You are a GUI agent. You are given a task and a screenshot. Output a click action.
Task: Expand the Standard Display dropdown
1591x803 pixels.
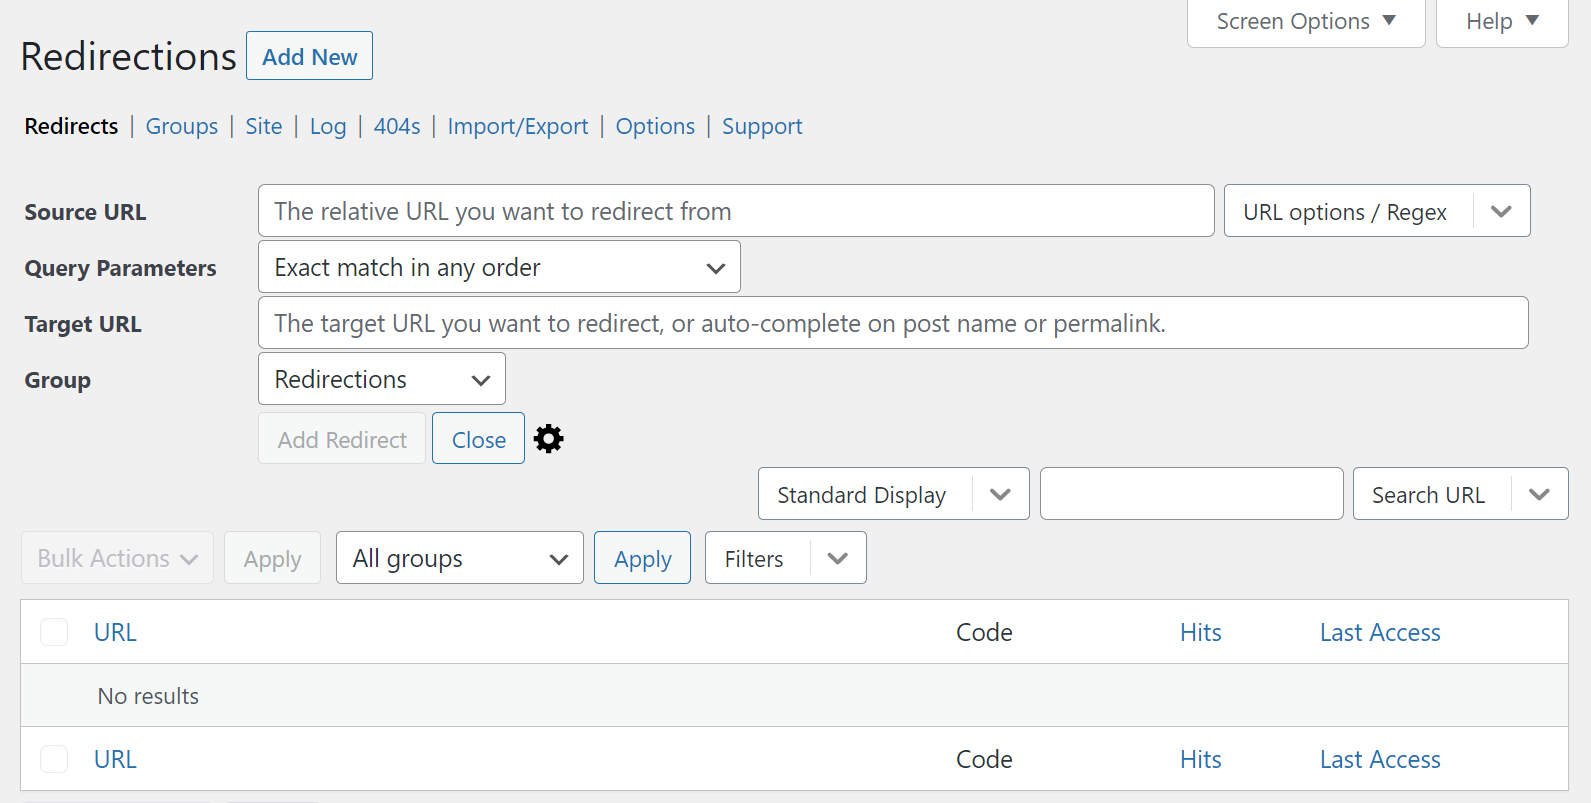(x=892, y=494)
